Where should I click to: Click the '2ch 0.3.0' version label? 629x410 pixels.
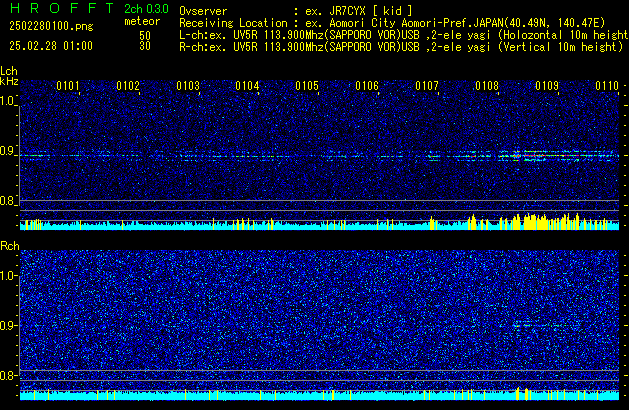(146, 8)
